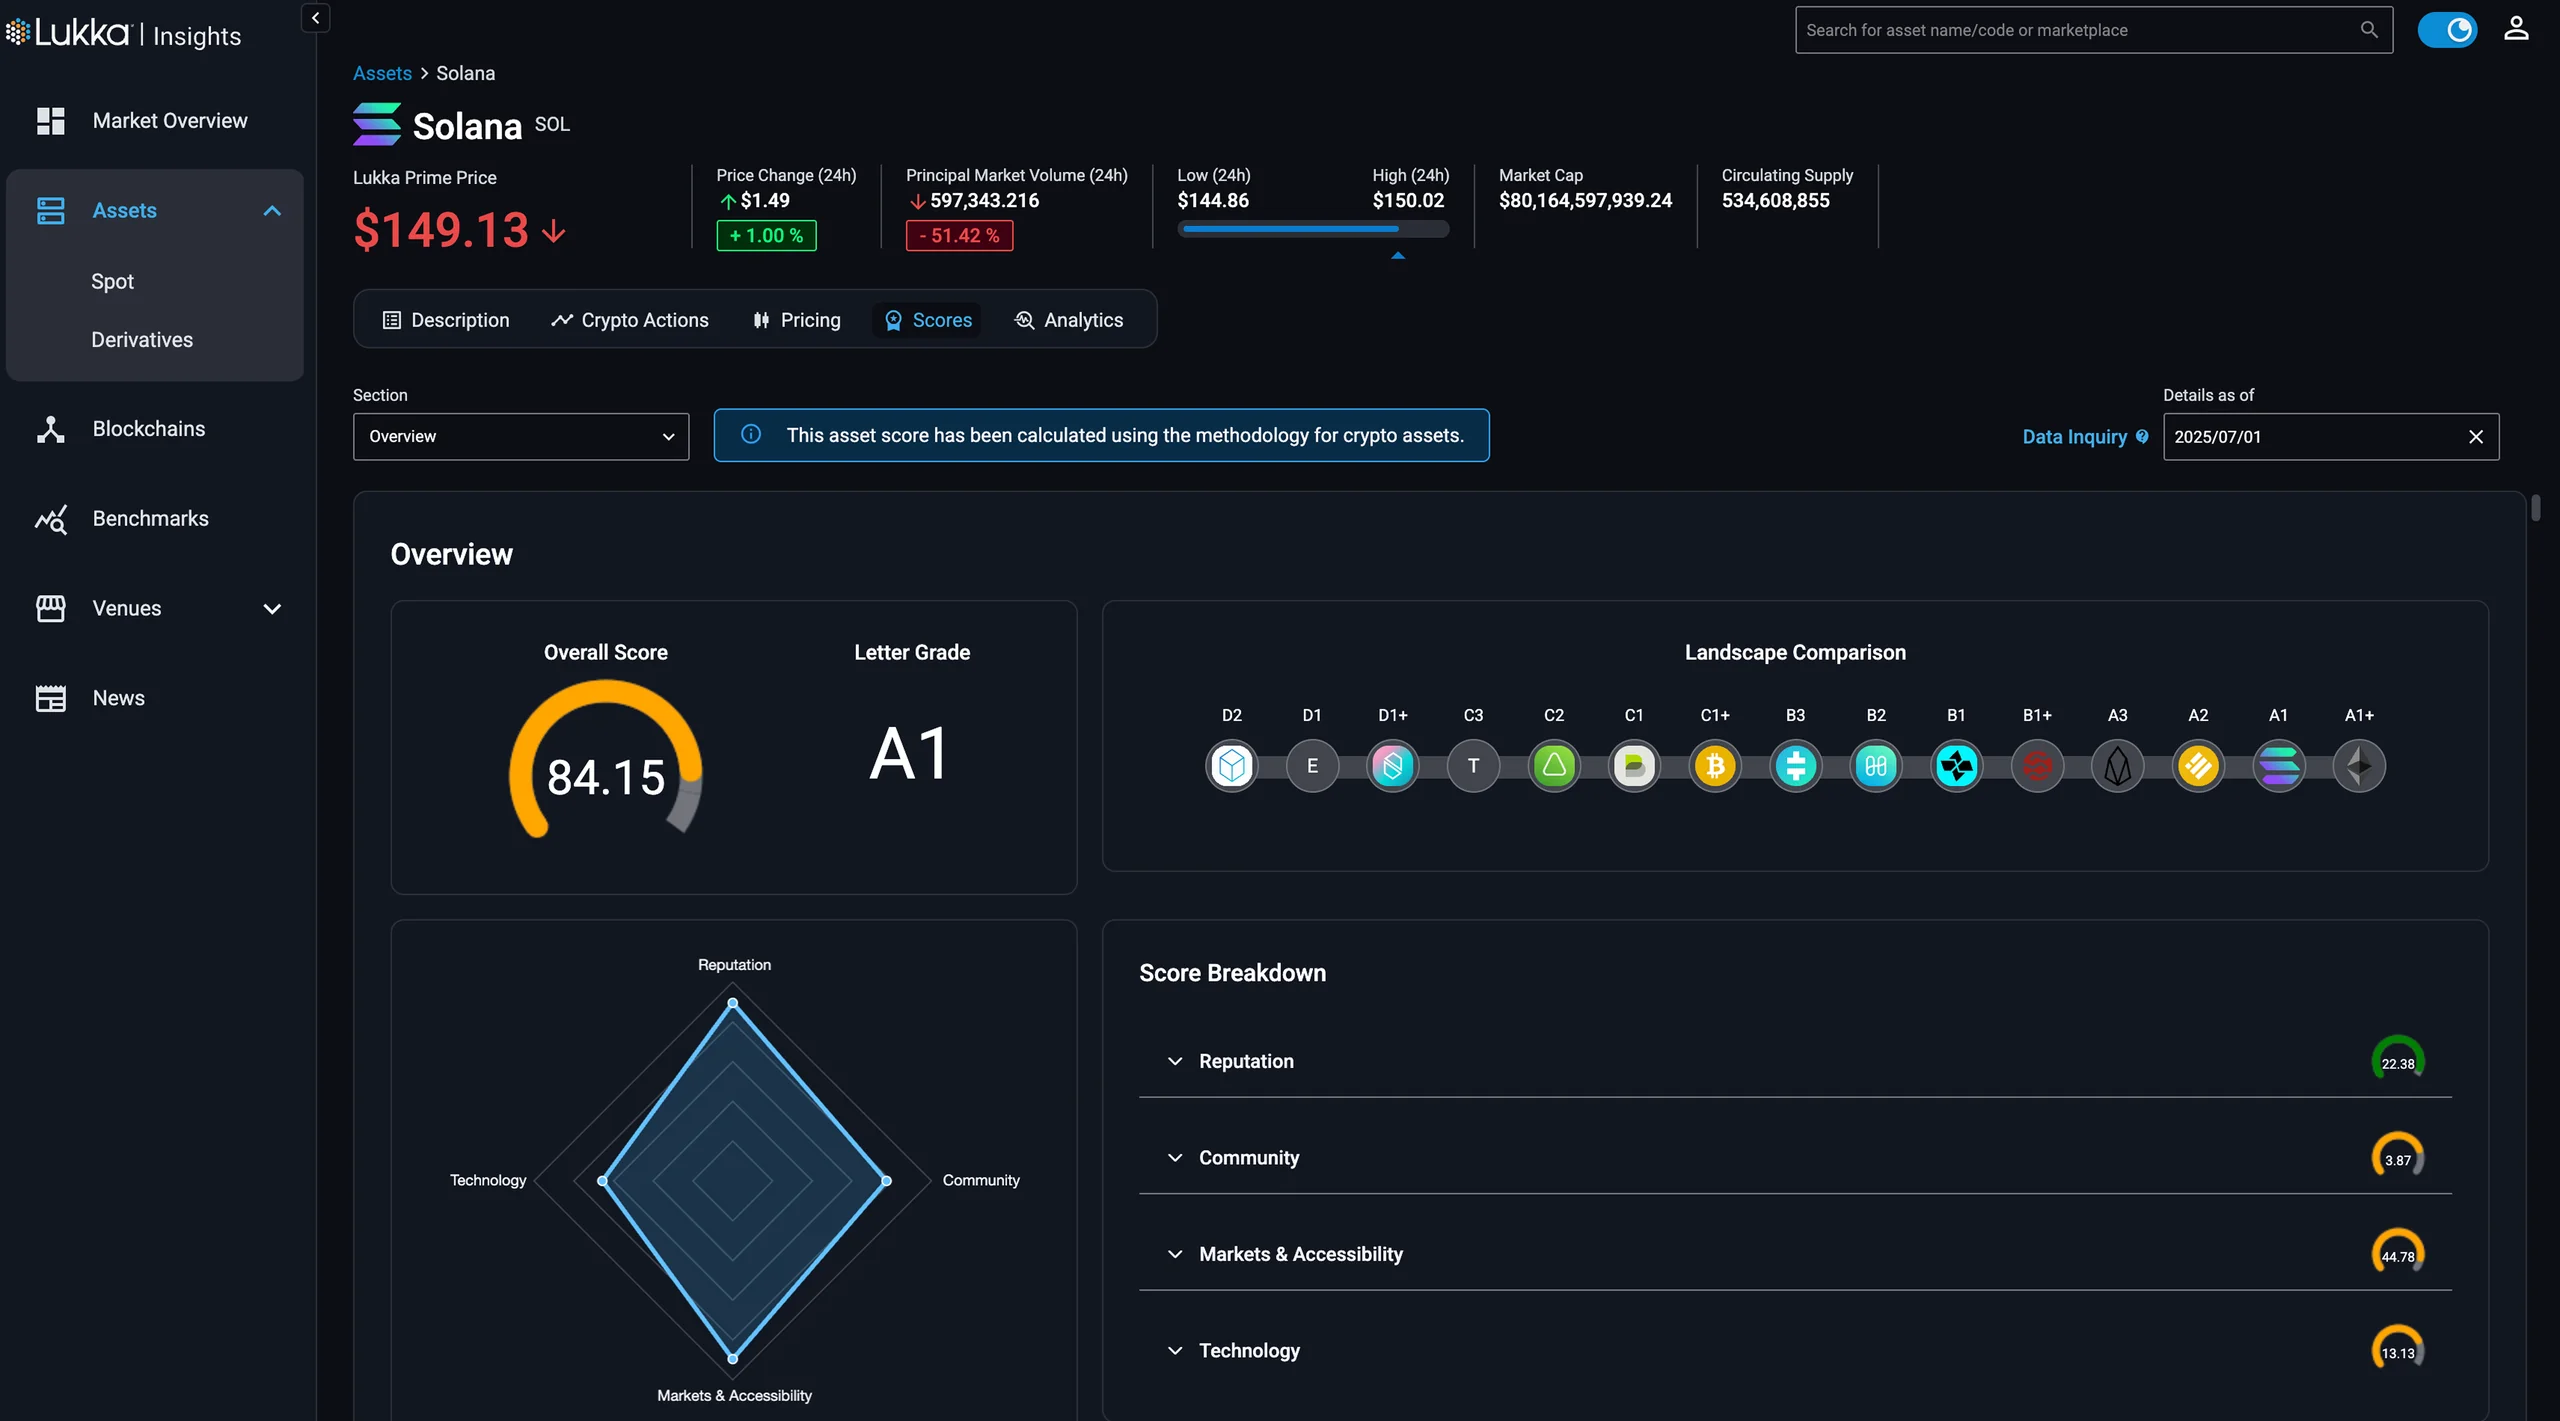This screenshot has width=2560, height=1421.
Task: Switch to the Analytics tab
Action: [x=1069, y=320]
